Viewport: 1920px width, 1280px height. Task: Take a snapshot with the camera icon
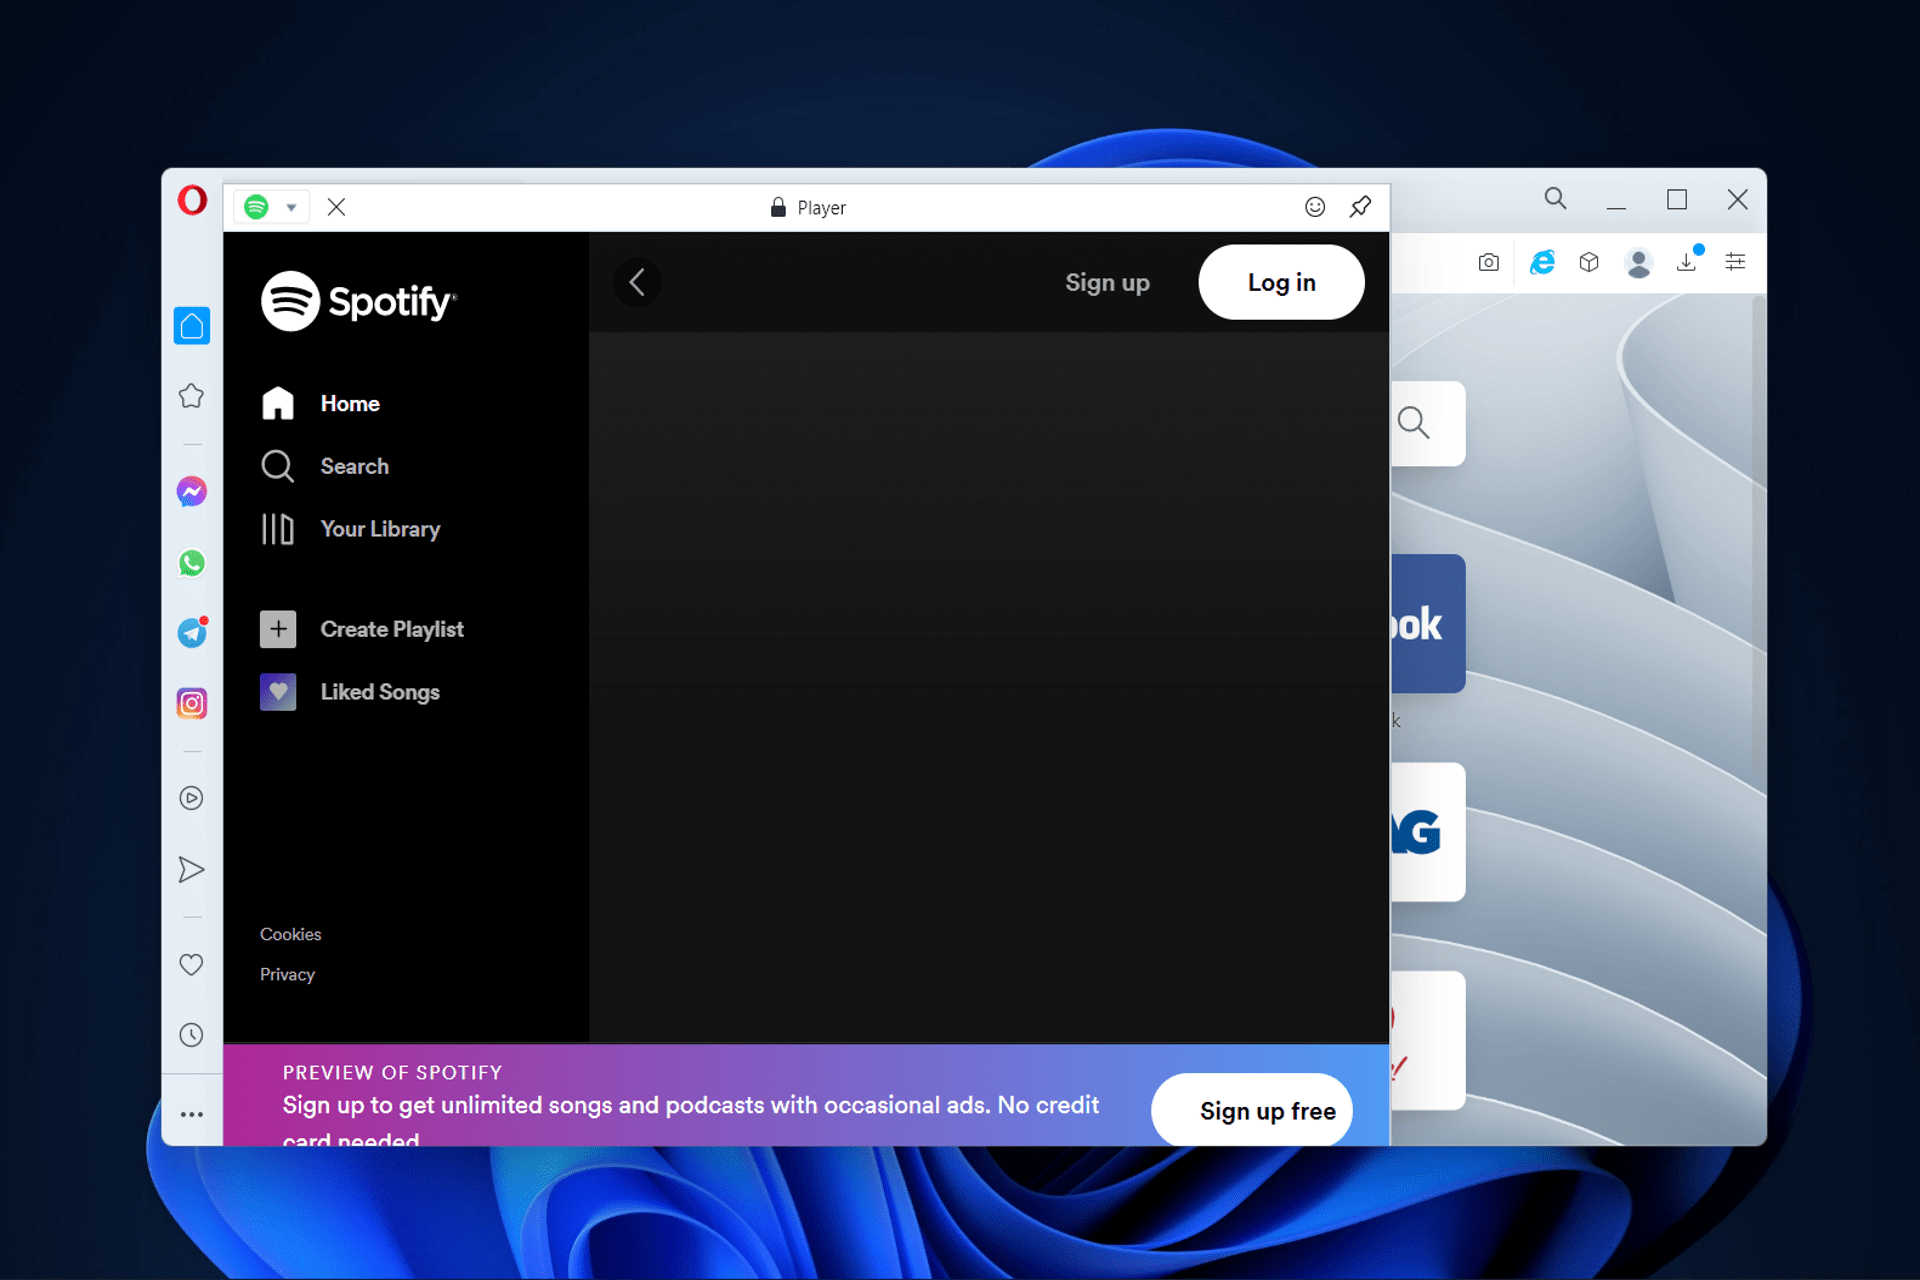click(1488, 262)
